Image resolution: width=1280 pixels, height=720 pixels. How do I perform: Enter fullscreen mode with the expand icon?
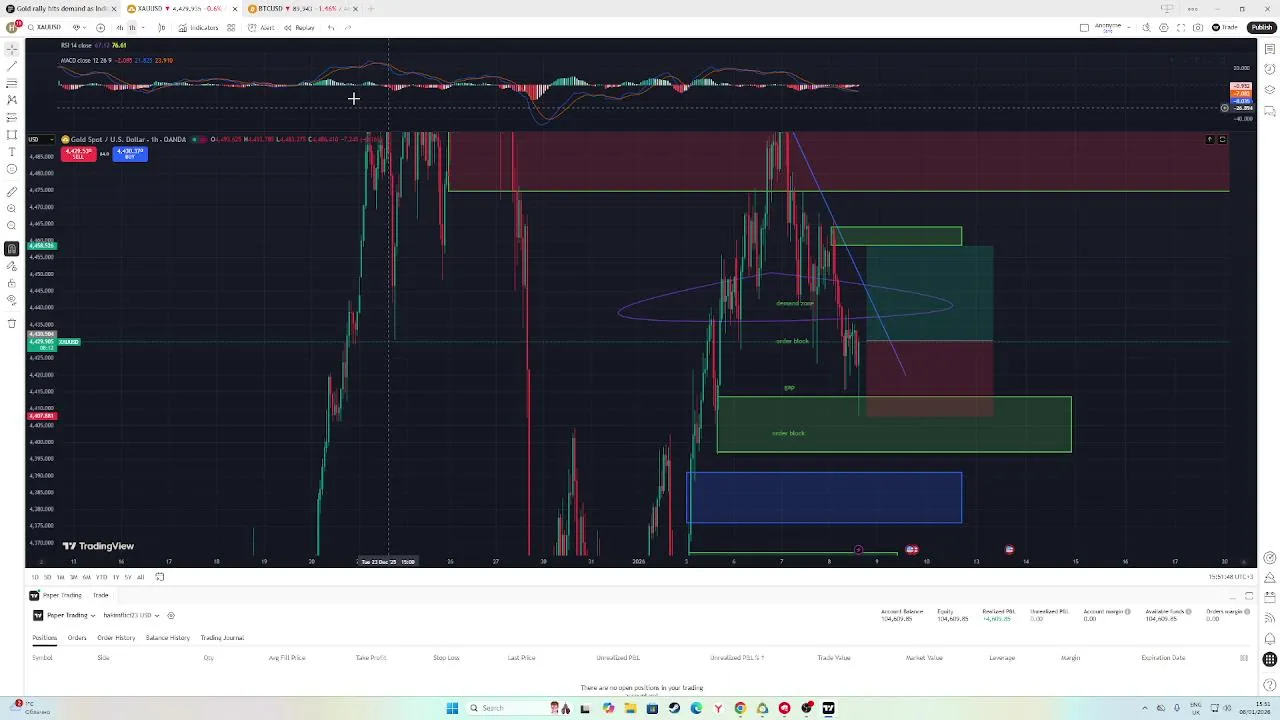point(1181,28)
